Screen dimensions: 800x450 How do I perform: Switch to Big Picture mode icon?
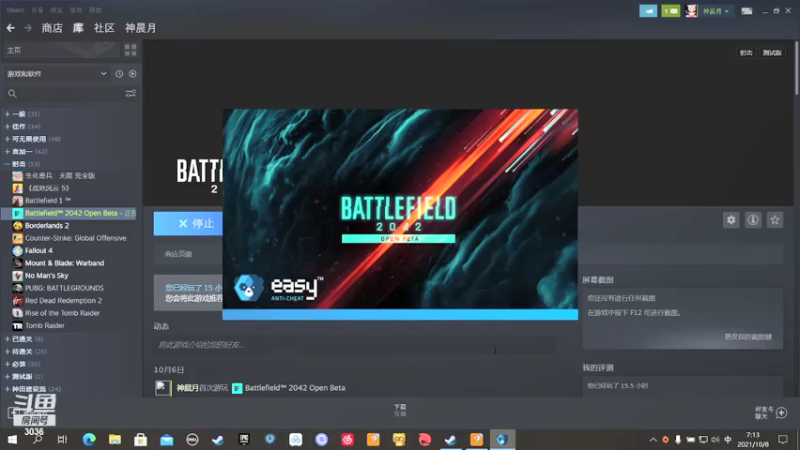tap(747, 11)
